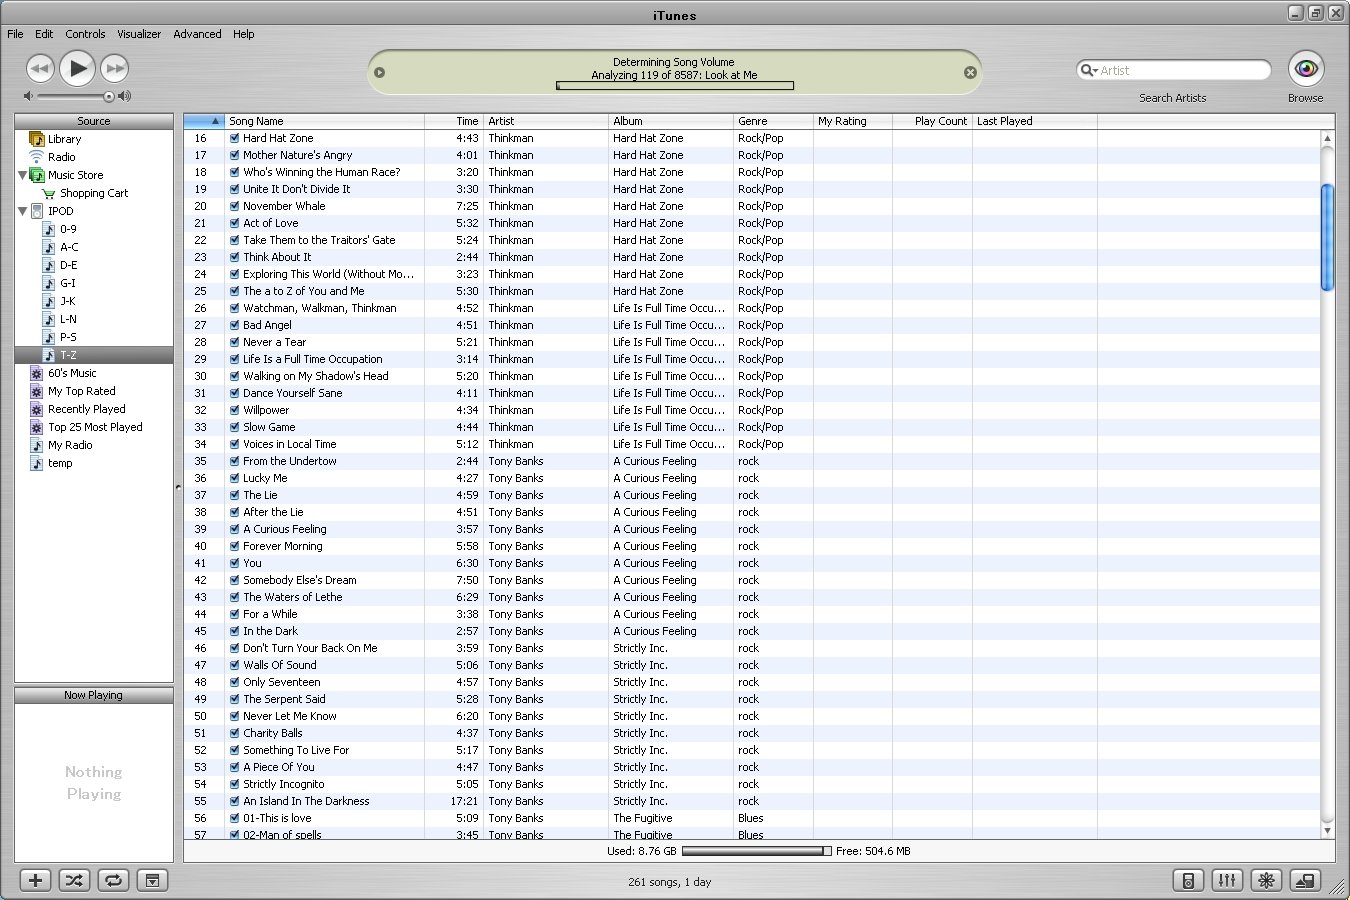This screenshot has height=900, width=1350.
Task: Uncheck the song A Curious Feeling
Action: pos(234,530)
